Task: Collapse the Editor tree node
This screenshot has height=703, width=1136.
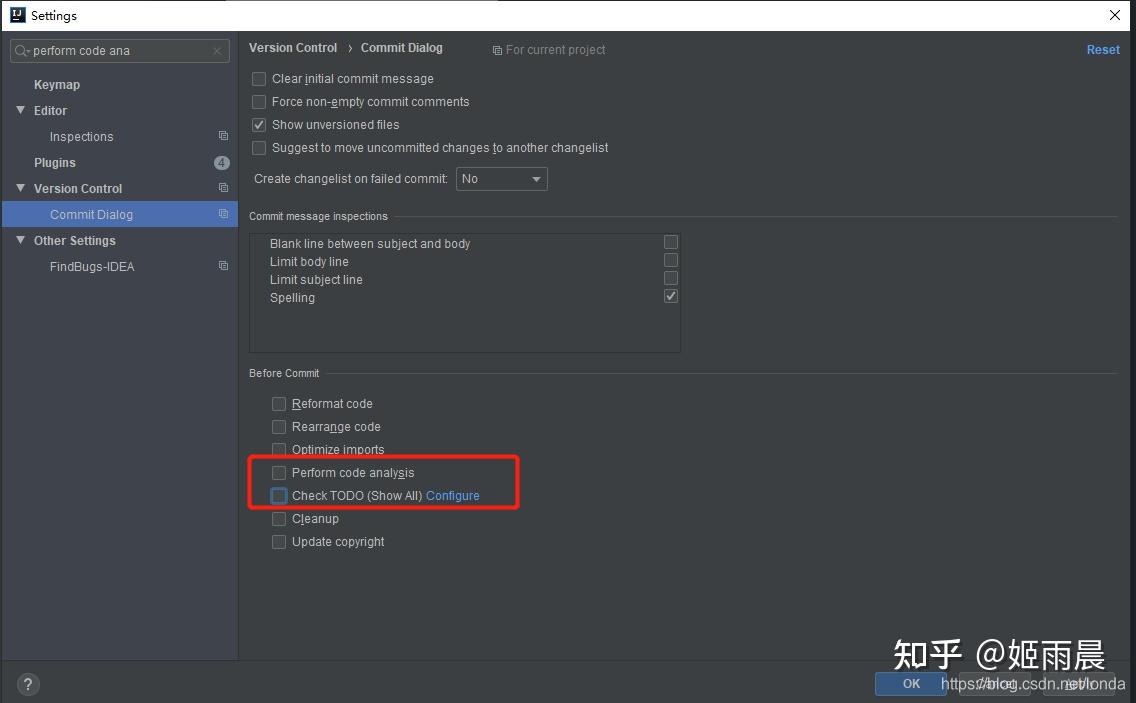Action: tap(20, 110)
